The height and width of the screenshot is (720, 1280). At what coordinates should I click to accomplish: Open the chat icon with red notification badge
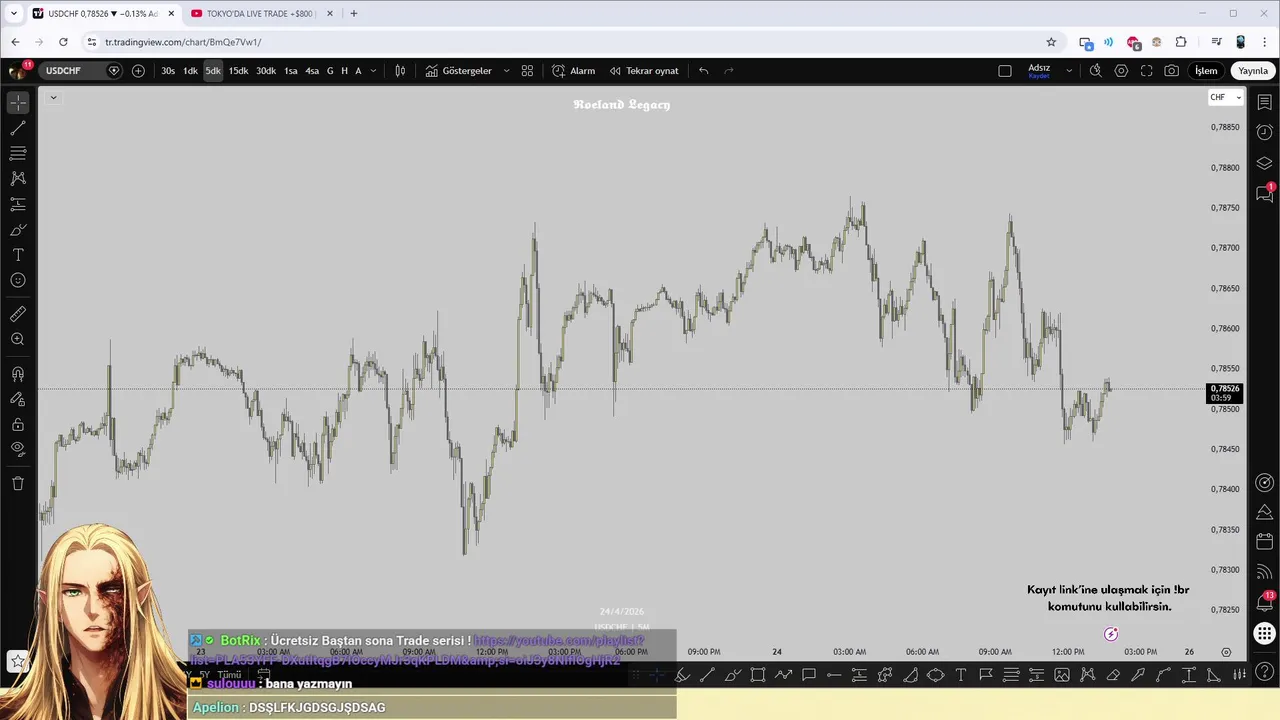[x=1265, y=193]
